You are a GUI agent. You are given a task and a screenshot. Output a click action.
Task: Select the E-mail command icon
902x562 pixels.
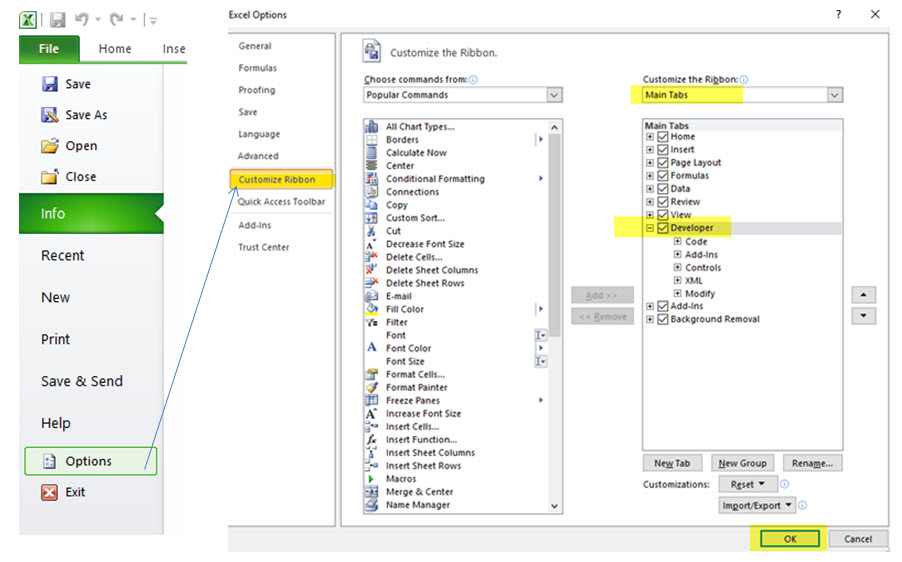click(x=372, y=296)
